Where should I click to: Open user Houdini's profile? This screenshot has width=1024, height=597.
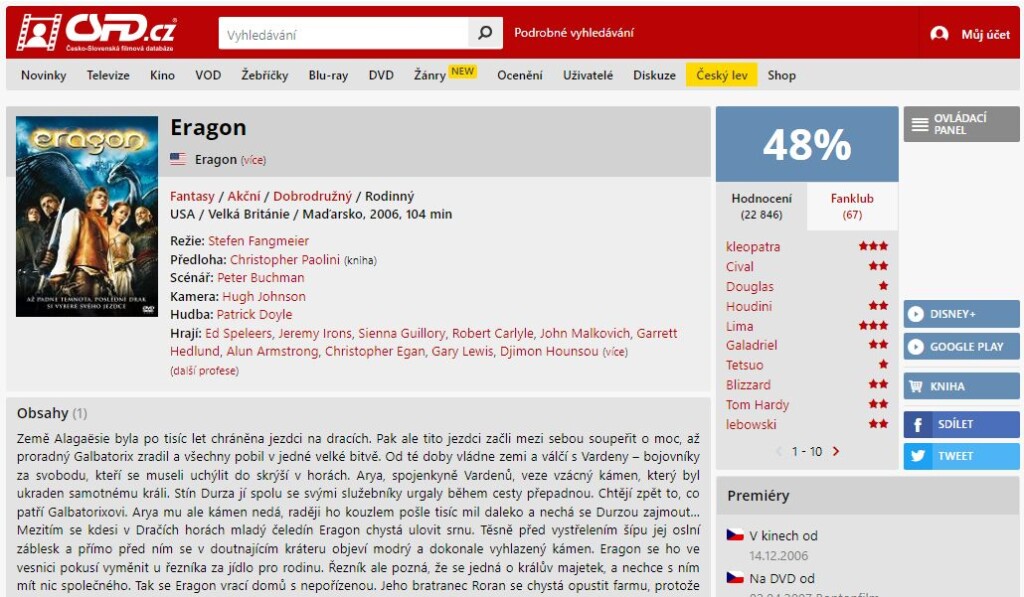click(749, 306)
